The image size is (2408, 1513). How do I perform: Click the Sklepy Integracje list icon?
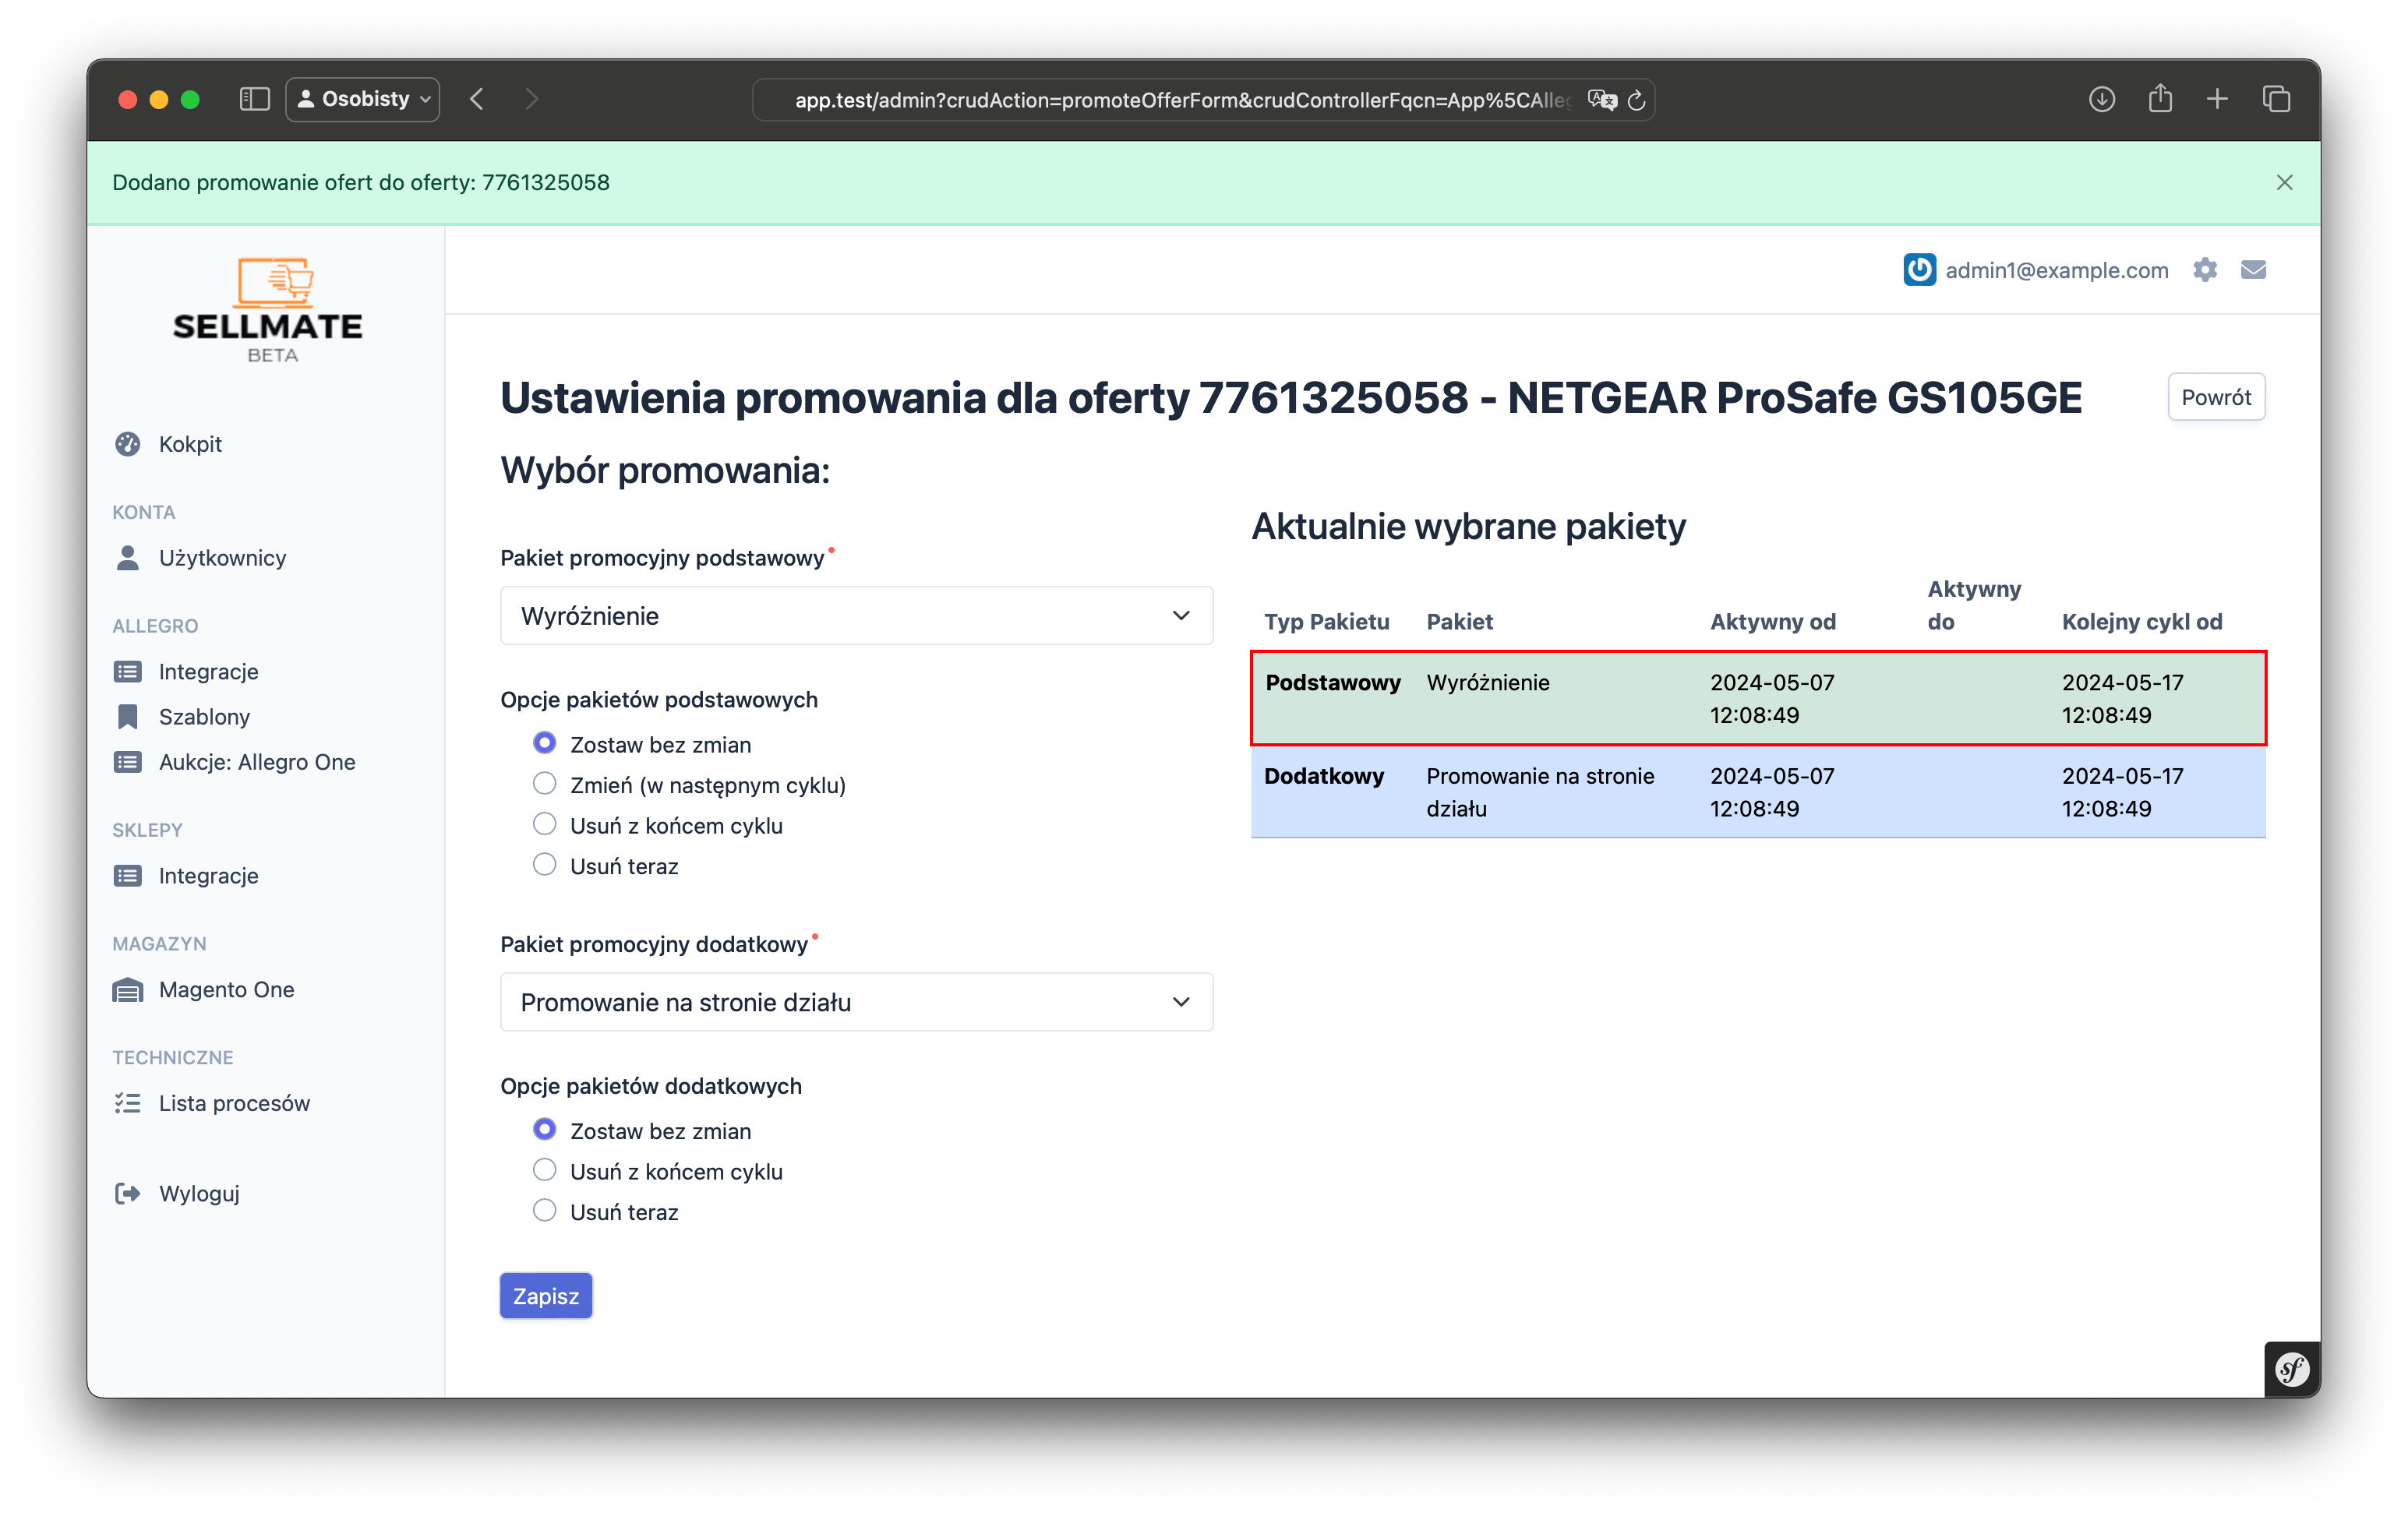coord(128,876)
